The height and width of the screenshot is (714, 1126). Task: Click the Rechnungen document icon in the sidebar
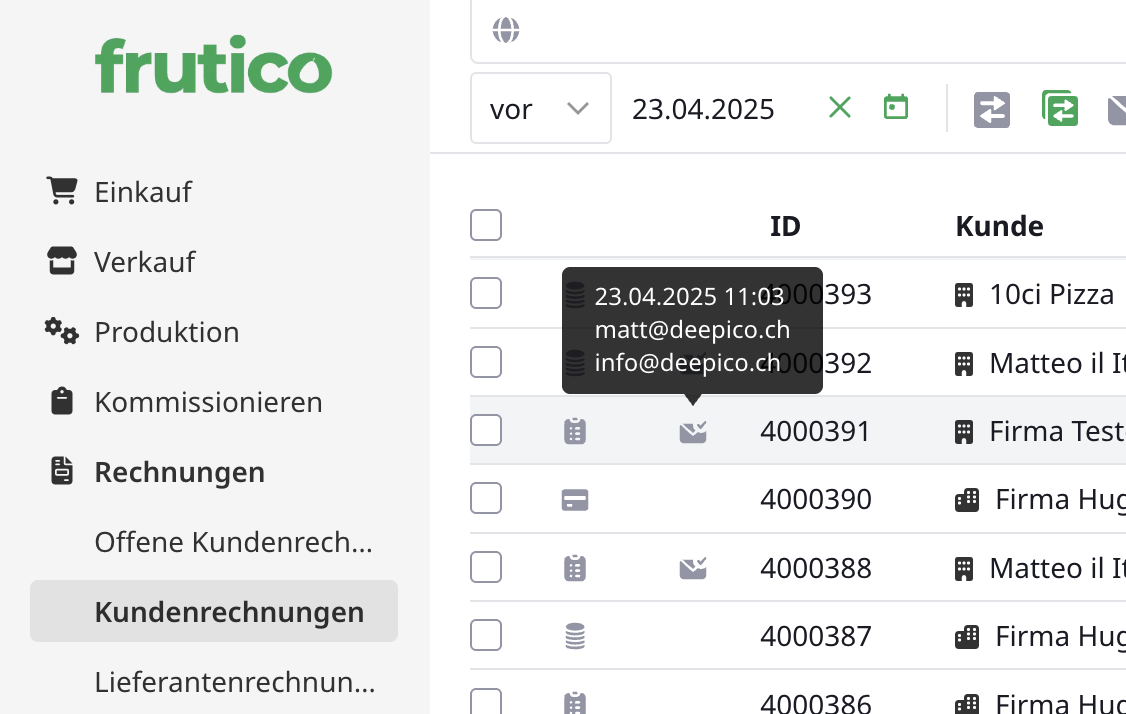pyautogui.click(x=62, y=470)
